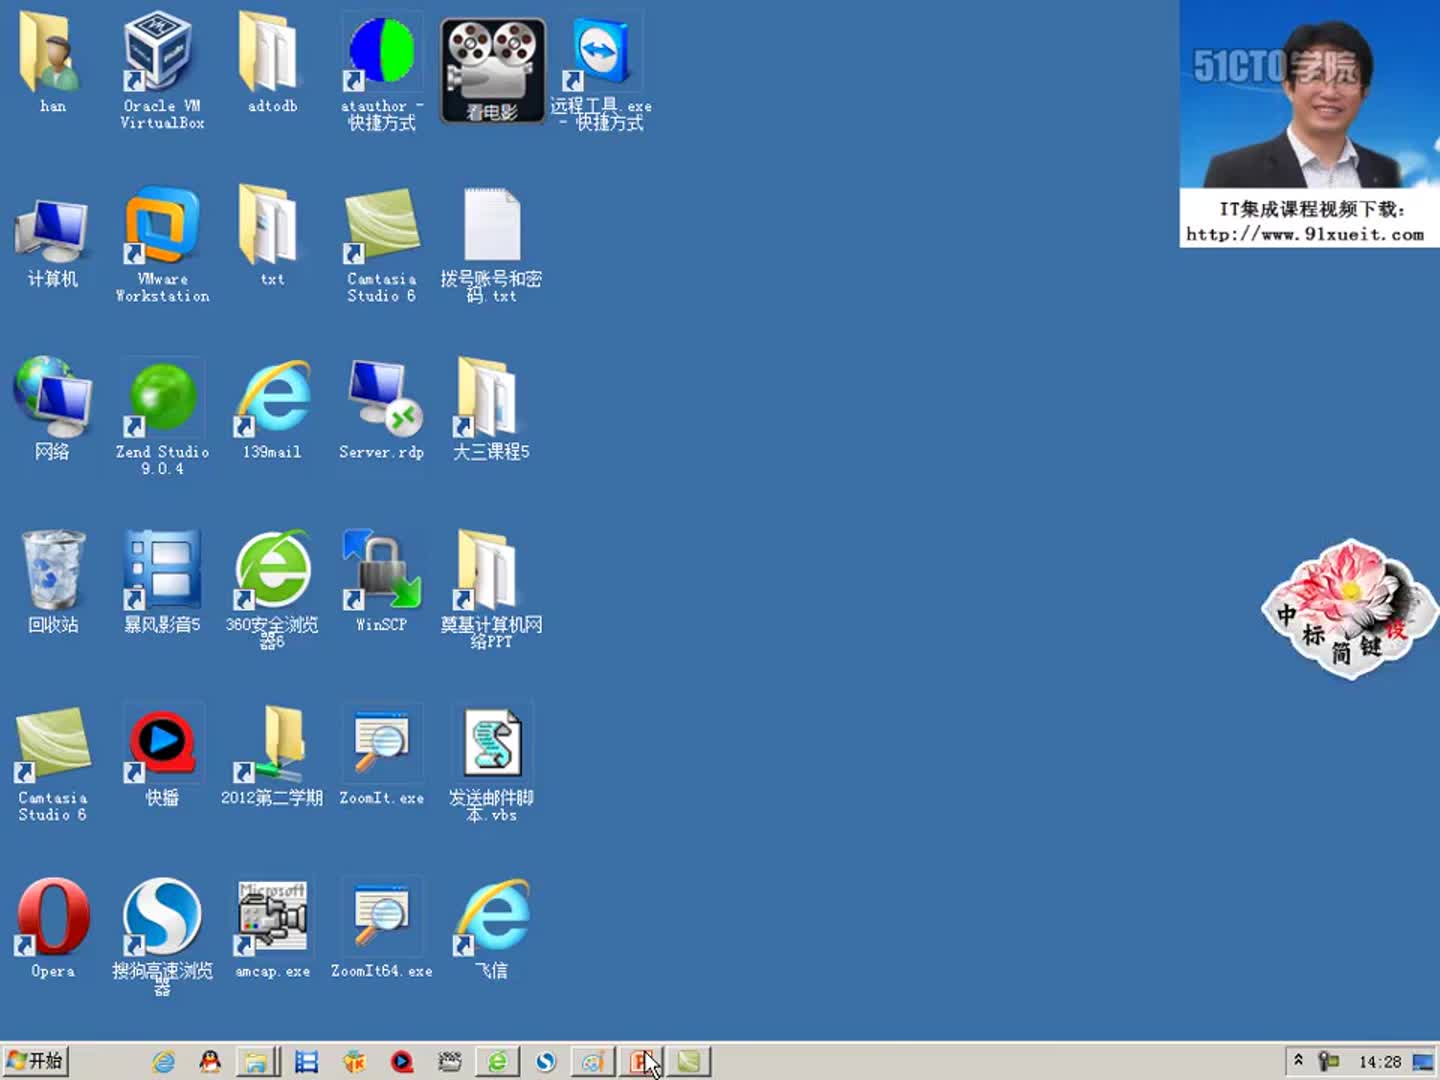1440x1080 pixels.
Task: Open the file explorer folder taskbar button
Action: (x=257, y=1062)
